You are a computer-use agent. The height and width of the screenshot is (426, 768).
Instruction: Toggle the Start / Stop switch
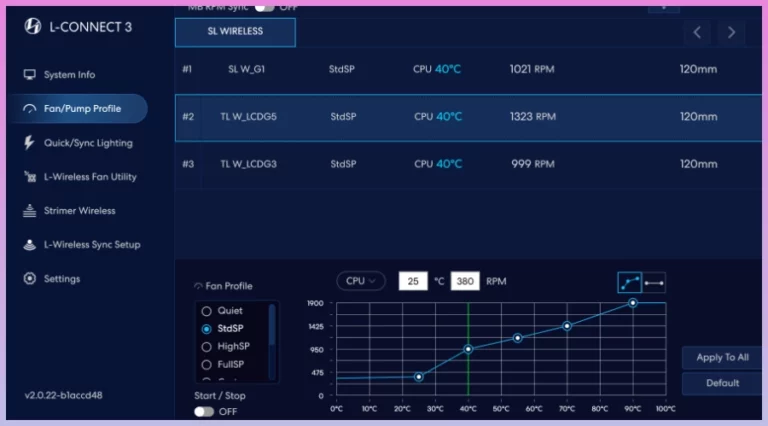(x=204, y=411)
